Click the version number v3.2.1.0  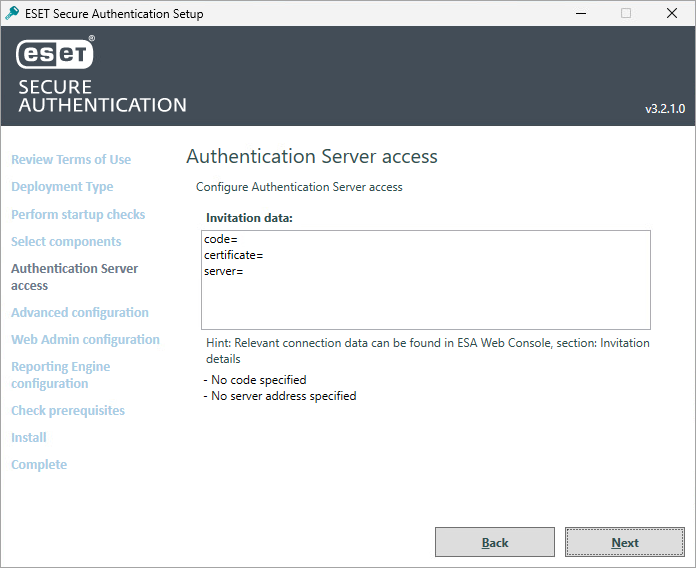(665, 109)
